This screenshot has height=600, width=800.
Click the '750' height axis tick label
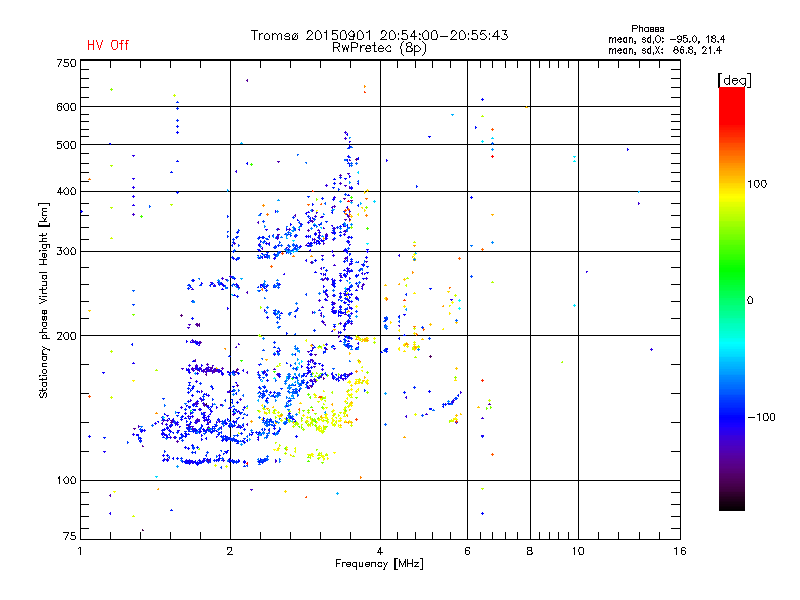pyautogui.click(x=66, y=63)
